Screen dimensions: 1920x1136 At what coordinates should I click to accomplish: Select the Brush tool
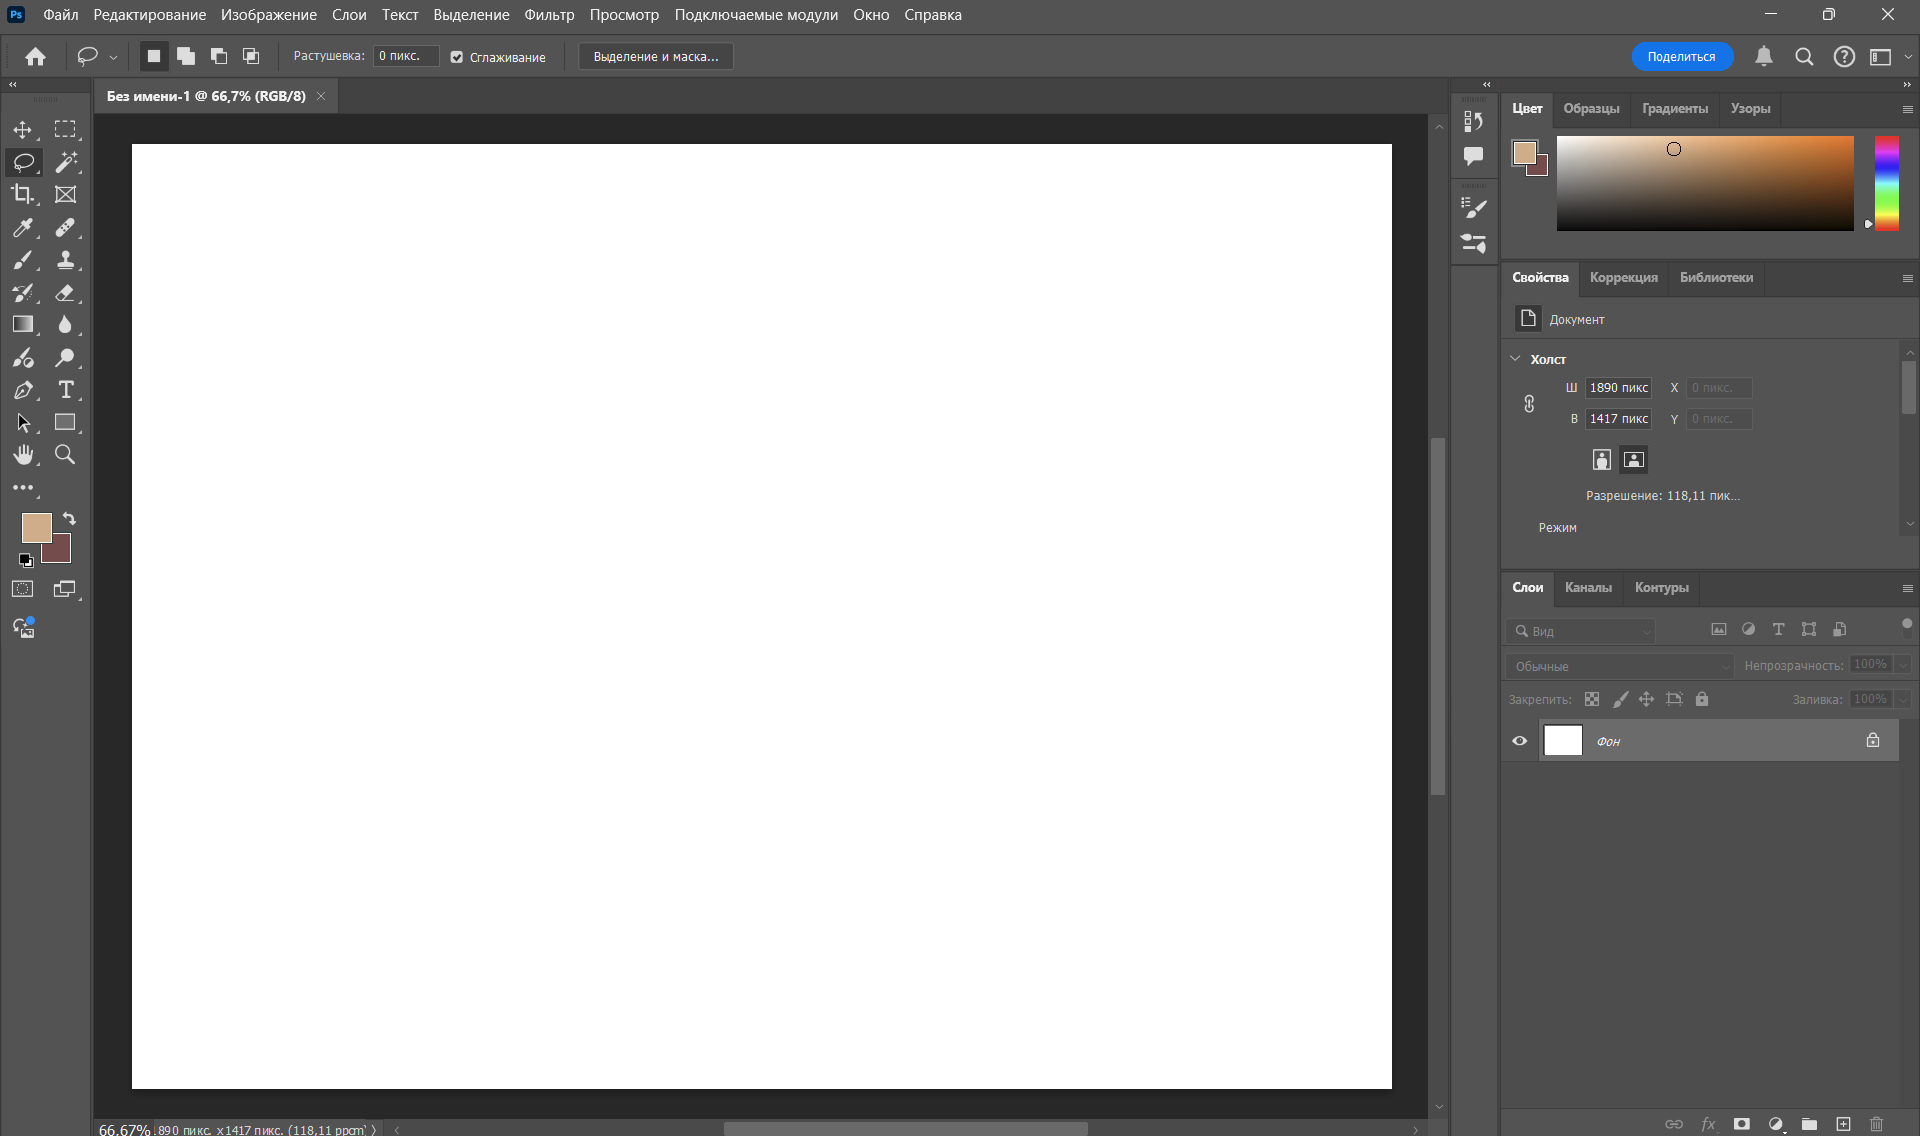(x=22, y=261)
